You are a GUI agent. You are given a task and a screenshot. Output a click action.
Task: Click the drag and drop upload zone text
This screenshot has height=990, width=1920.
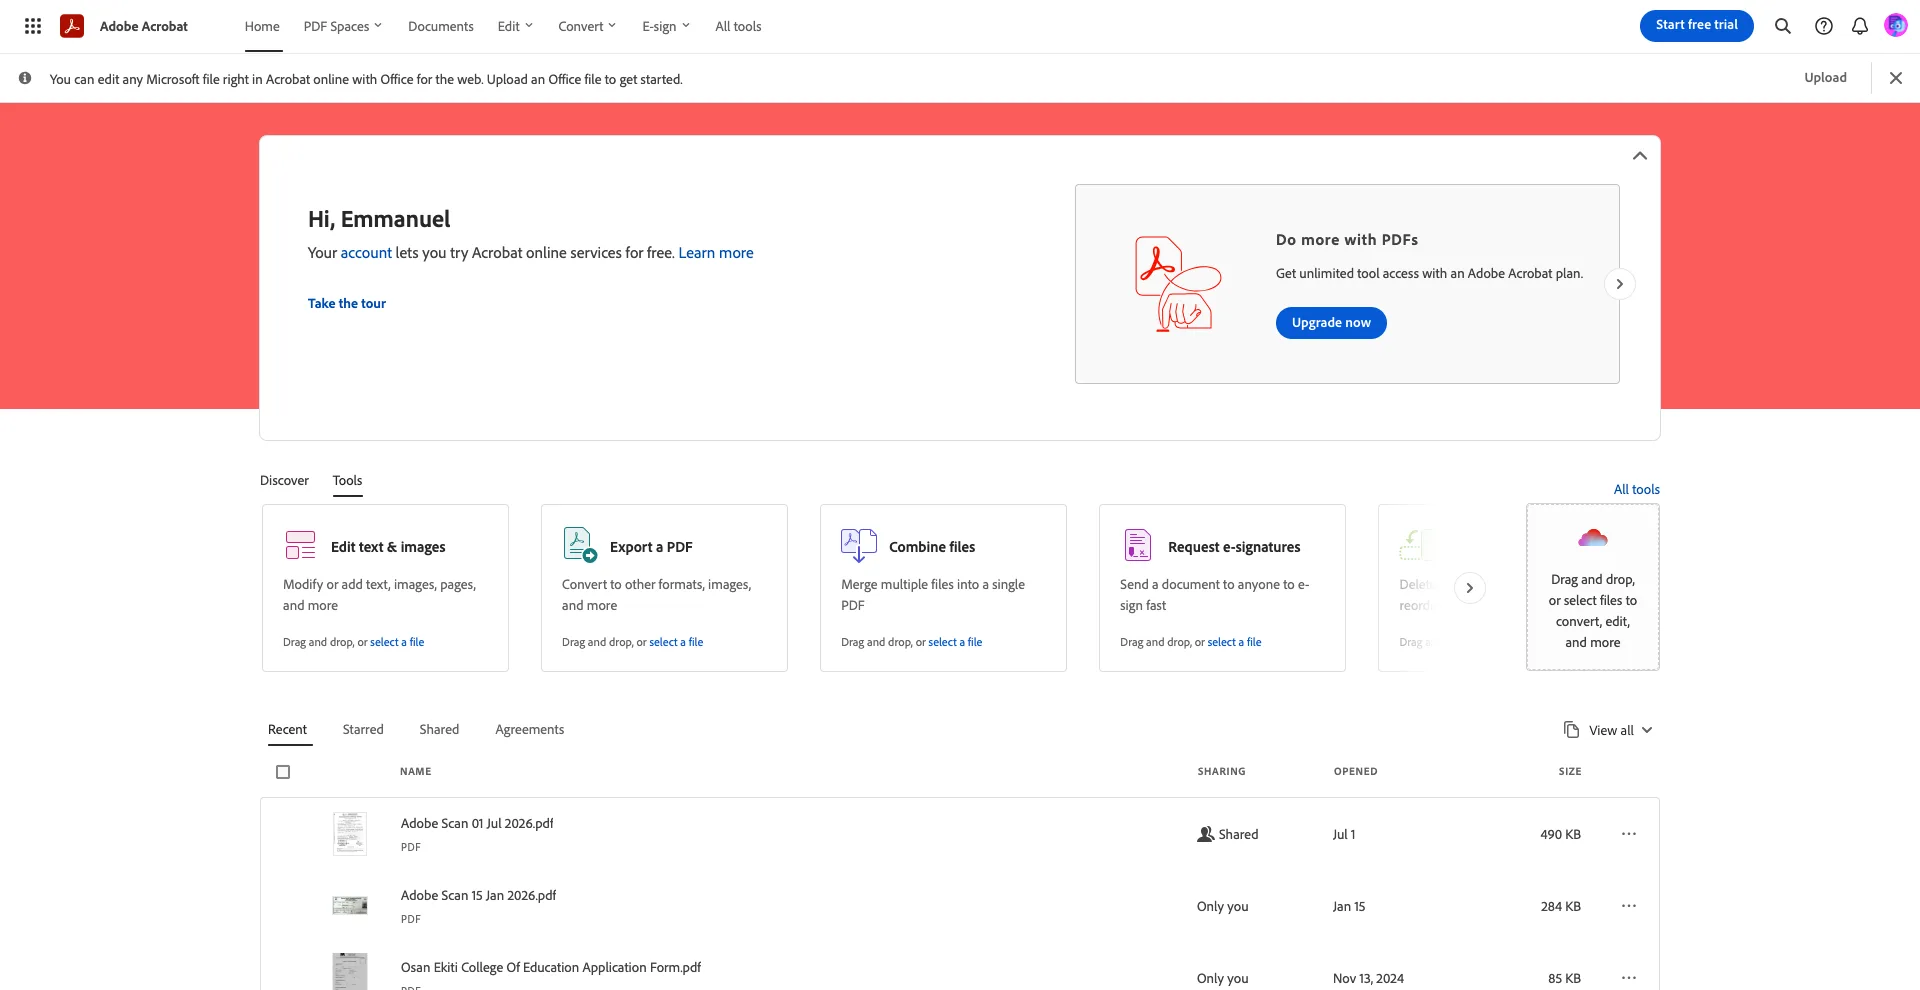coord(1593,611)
